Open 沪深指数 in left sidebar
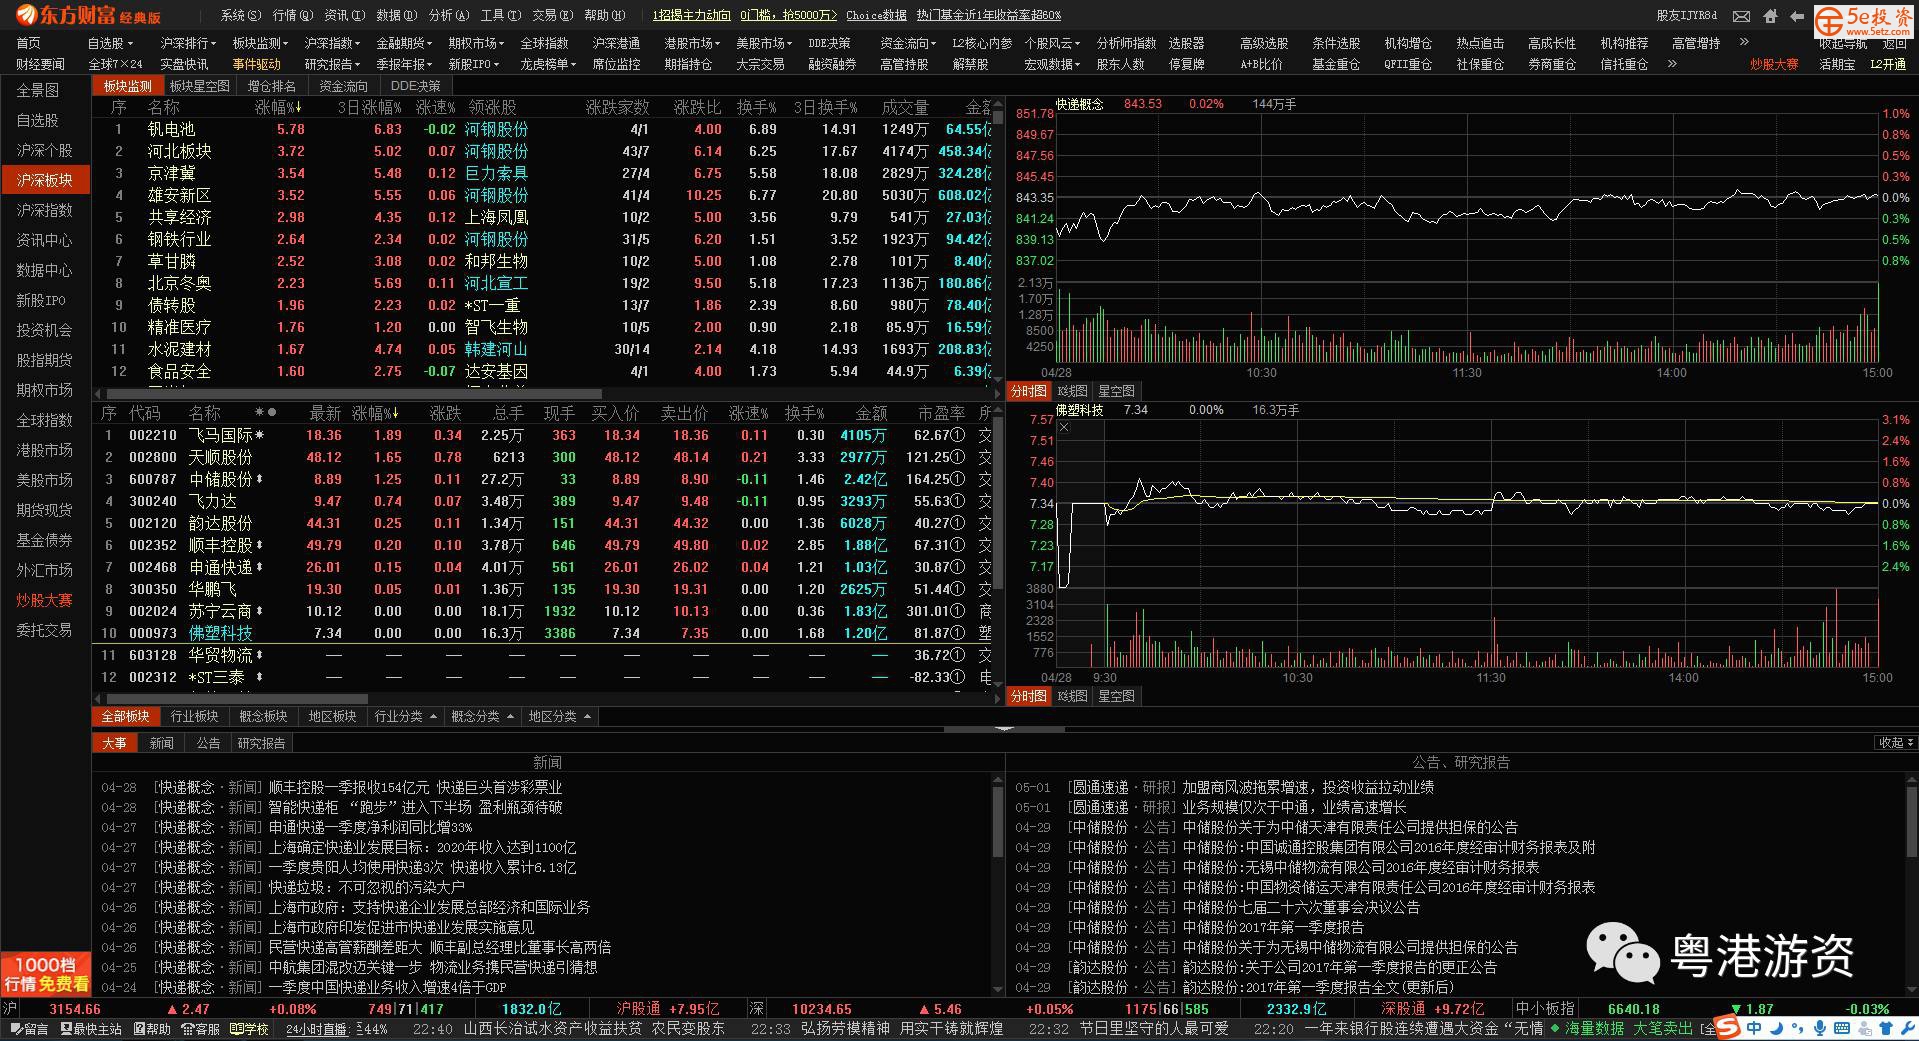The width and height of the screenshot is (1919, 1041). [45, 210]
